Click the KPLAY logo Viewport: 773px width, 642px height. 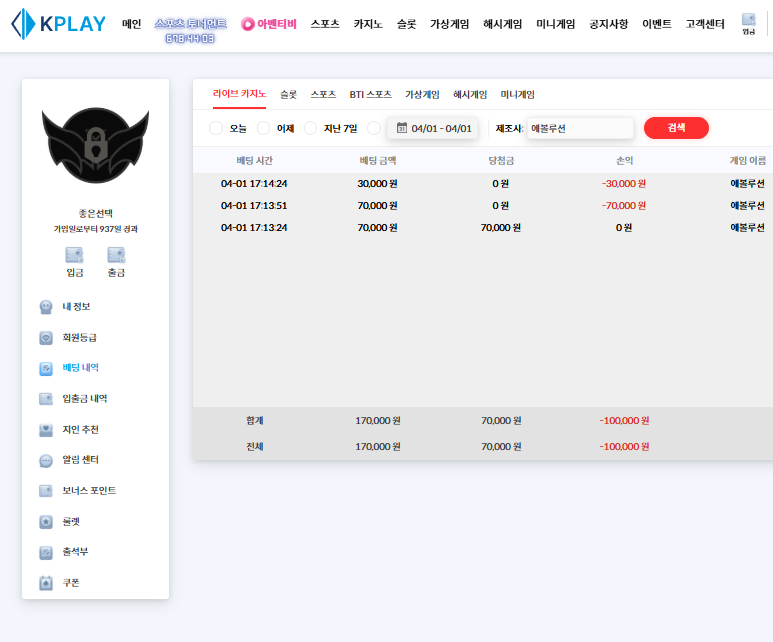(58, 25)
